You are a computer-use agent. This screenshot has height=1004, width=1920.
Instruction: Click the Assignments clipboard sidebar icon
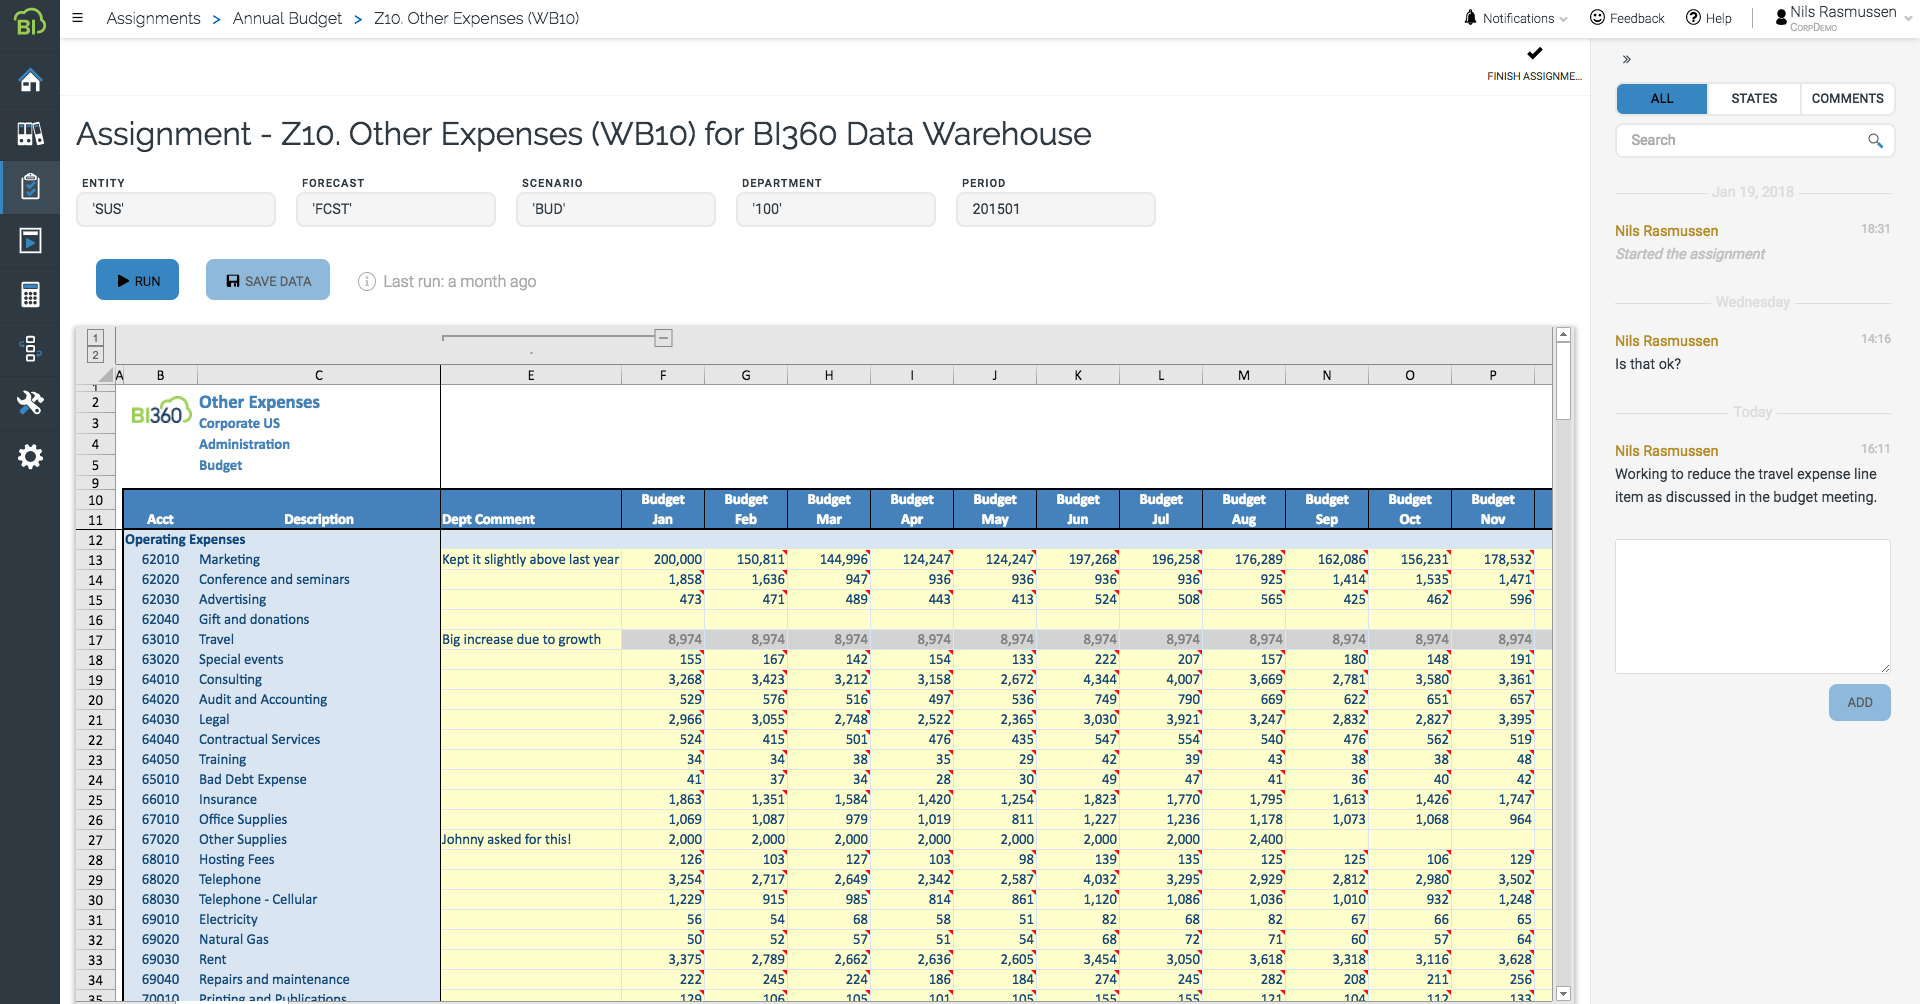tap(30, 186)
